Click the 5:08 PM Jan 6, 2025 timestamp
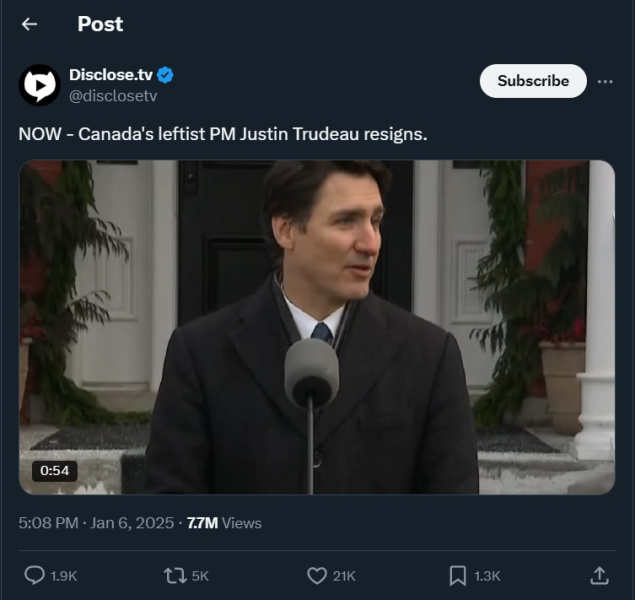 click(x=95, y=522)
